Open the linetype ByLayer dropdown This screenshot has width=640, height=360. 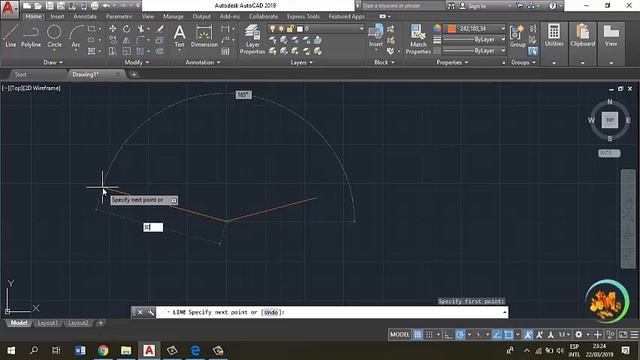pyautogui.click(x=475, y=51)
